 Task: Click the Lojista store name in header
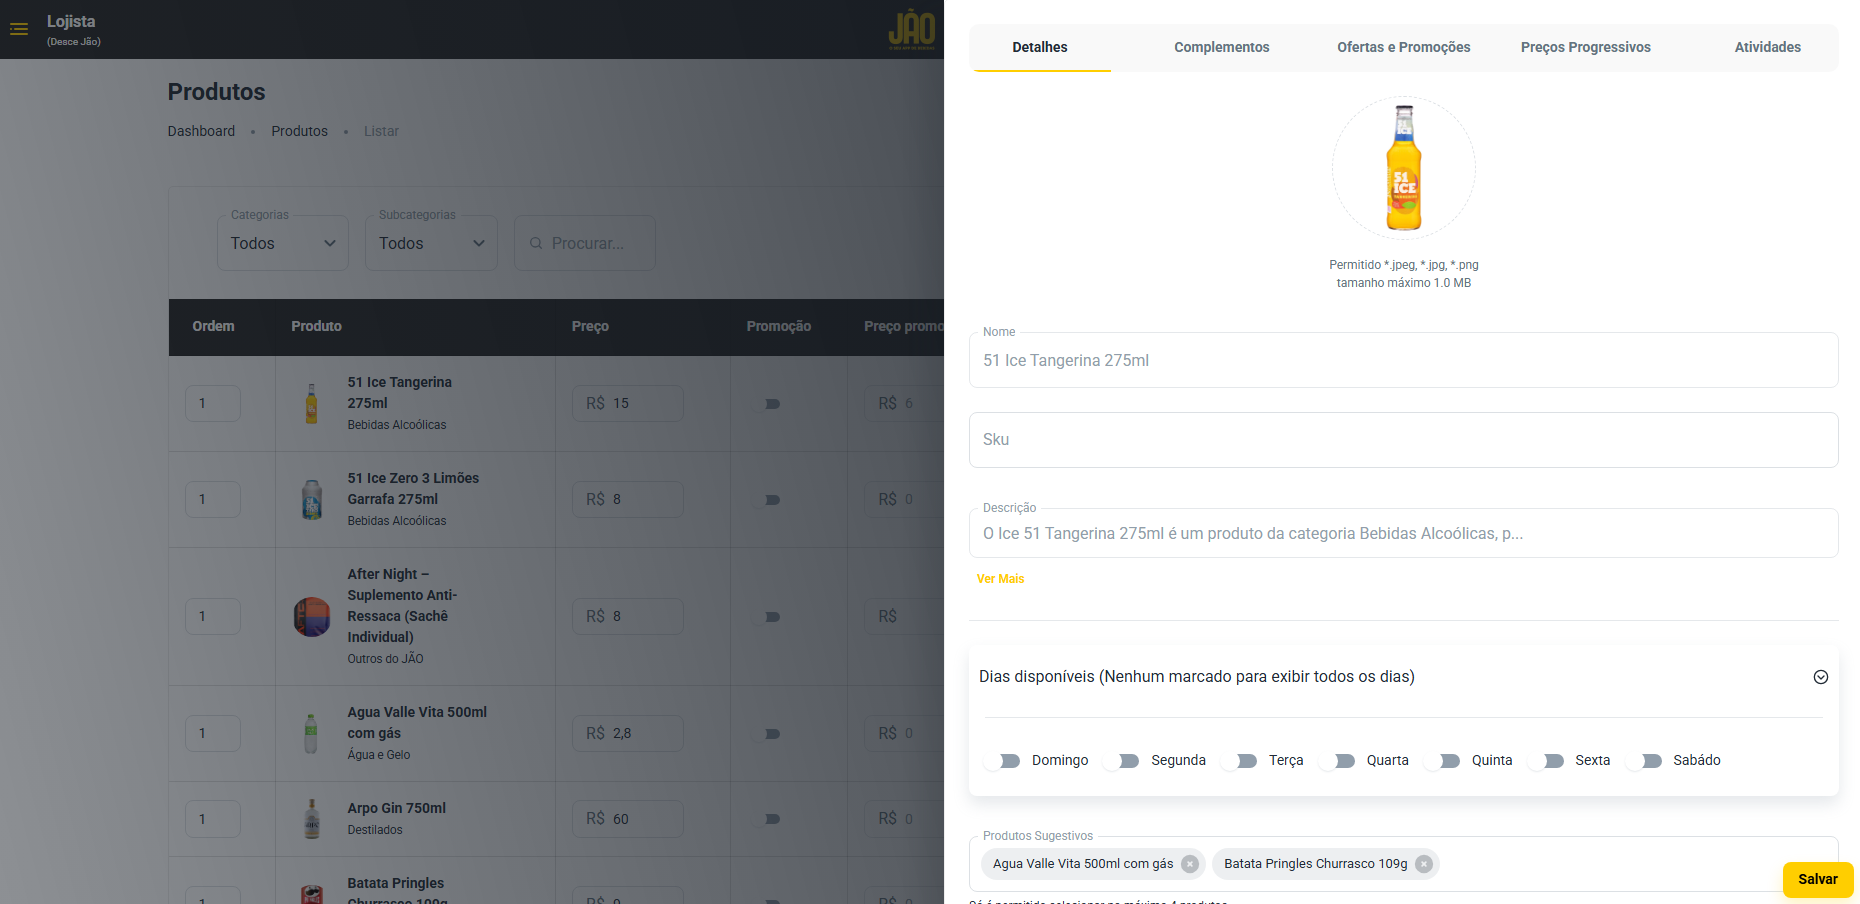(x=71, y=21)
